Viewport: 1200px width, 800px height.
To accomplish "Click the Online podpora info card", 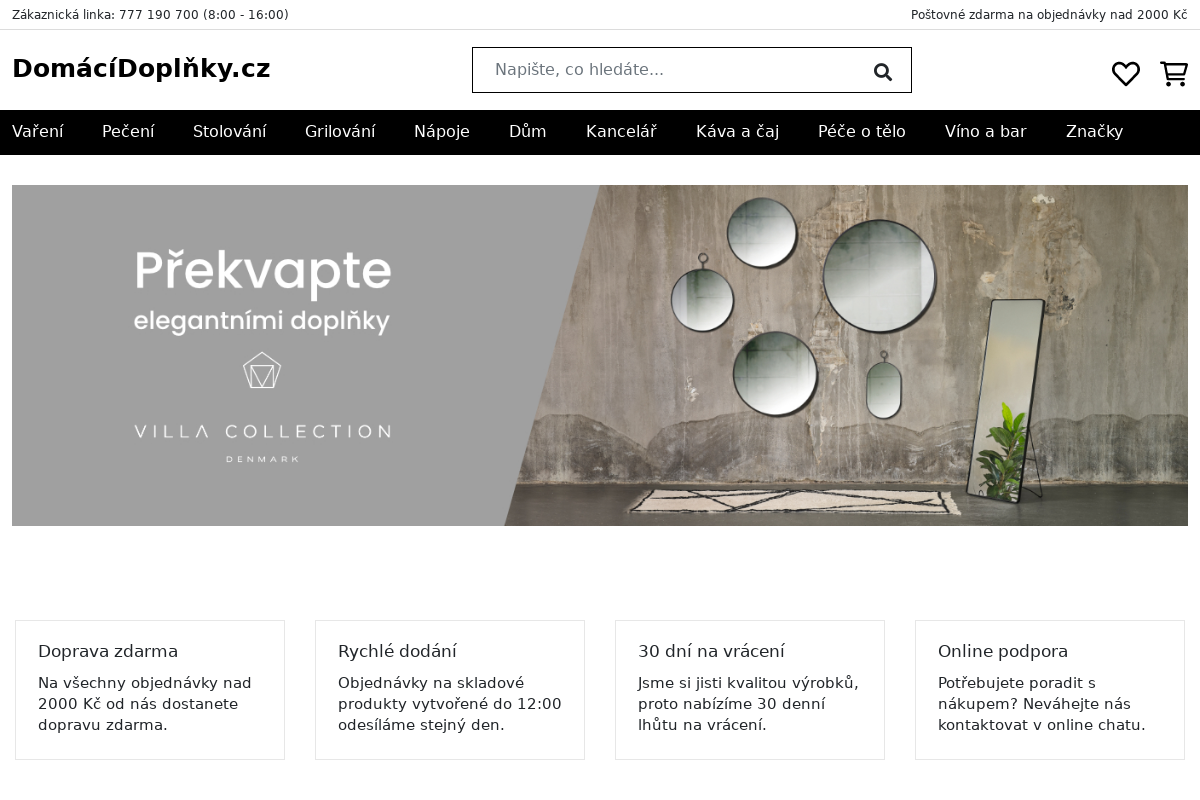I will 1050,689.
